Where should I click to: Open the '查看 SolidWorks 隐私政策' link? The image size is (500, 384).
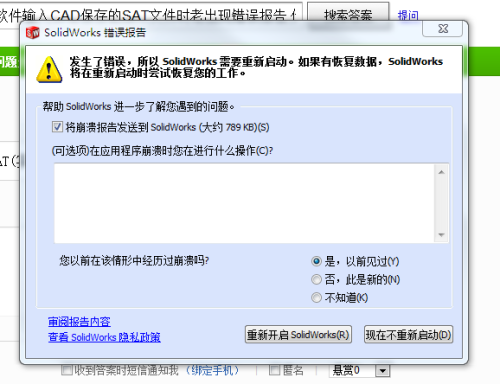[104, 337]
